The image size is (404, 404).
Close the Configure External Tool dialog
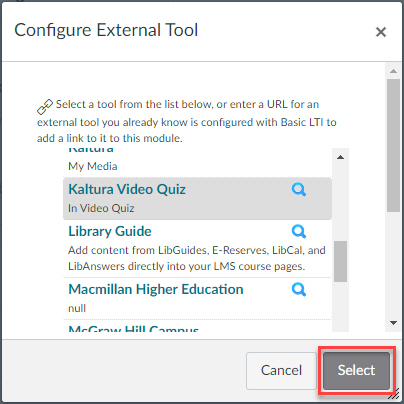point(381,32)
